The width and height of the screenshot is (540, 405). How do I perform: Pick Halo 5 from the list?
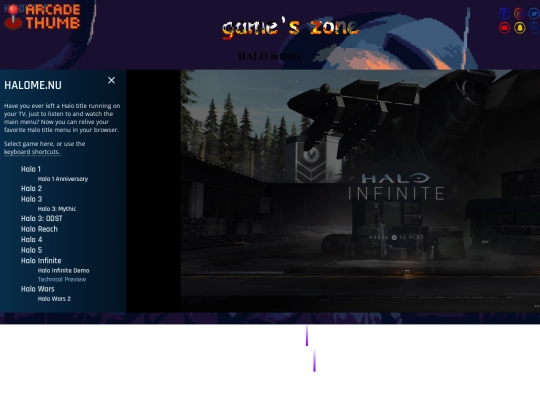pyautogui.click(x=31, y=250)
